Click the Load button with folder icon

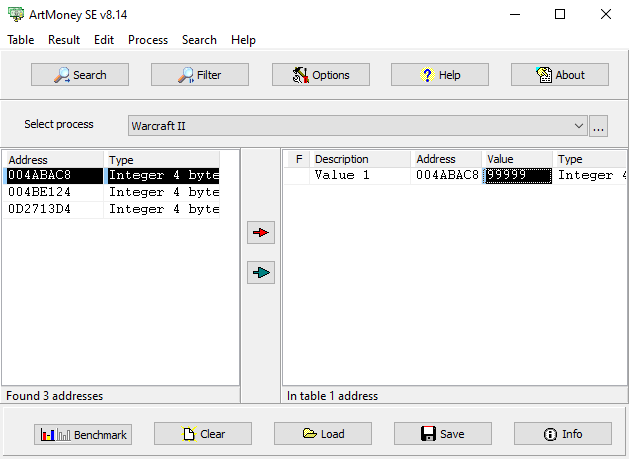(323, 434)
